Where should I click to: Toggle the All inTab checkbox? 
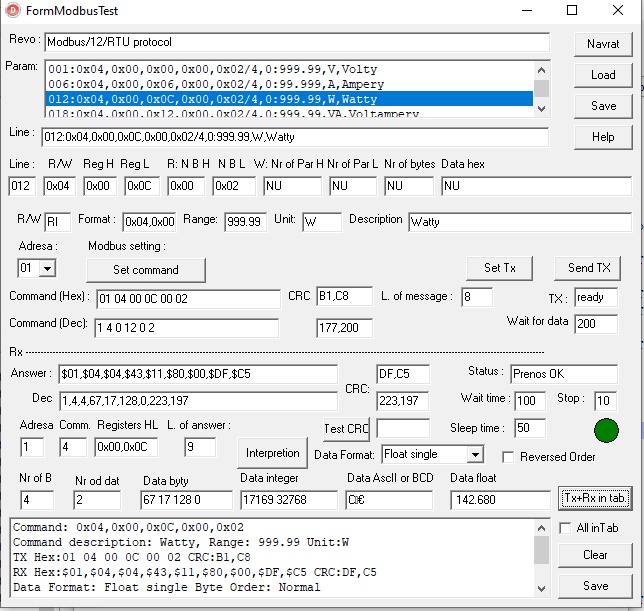[x=568, y=527]
